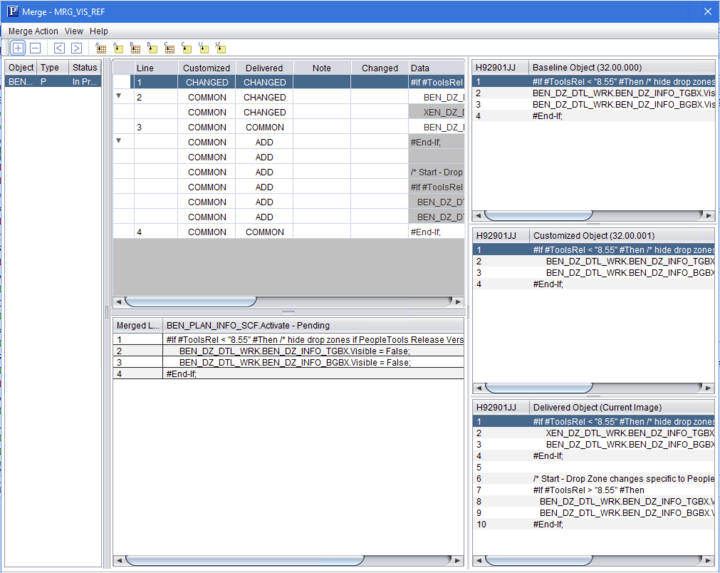Click the merged pane horizontal scrollbar thumb

tap(245, 560)
